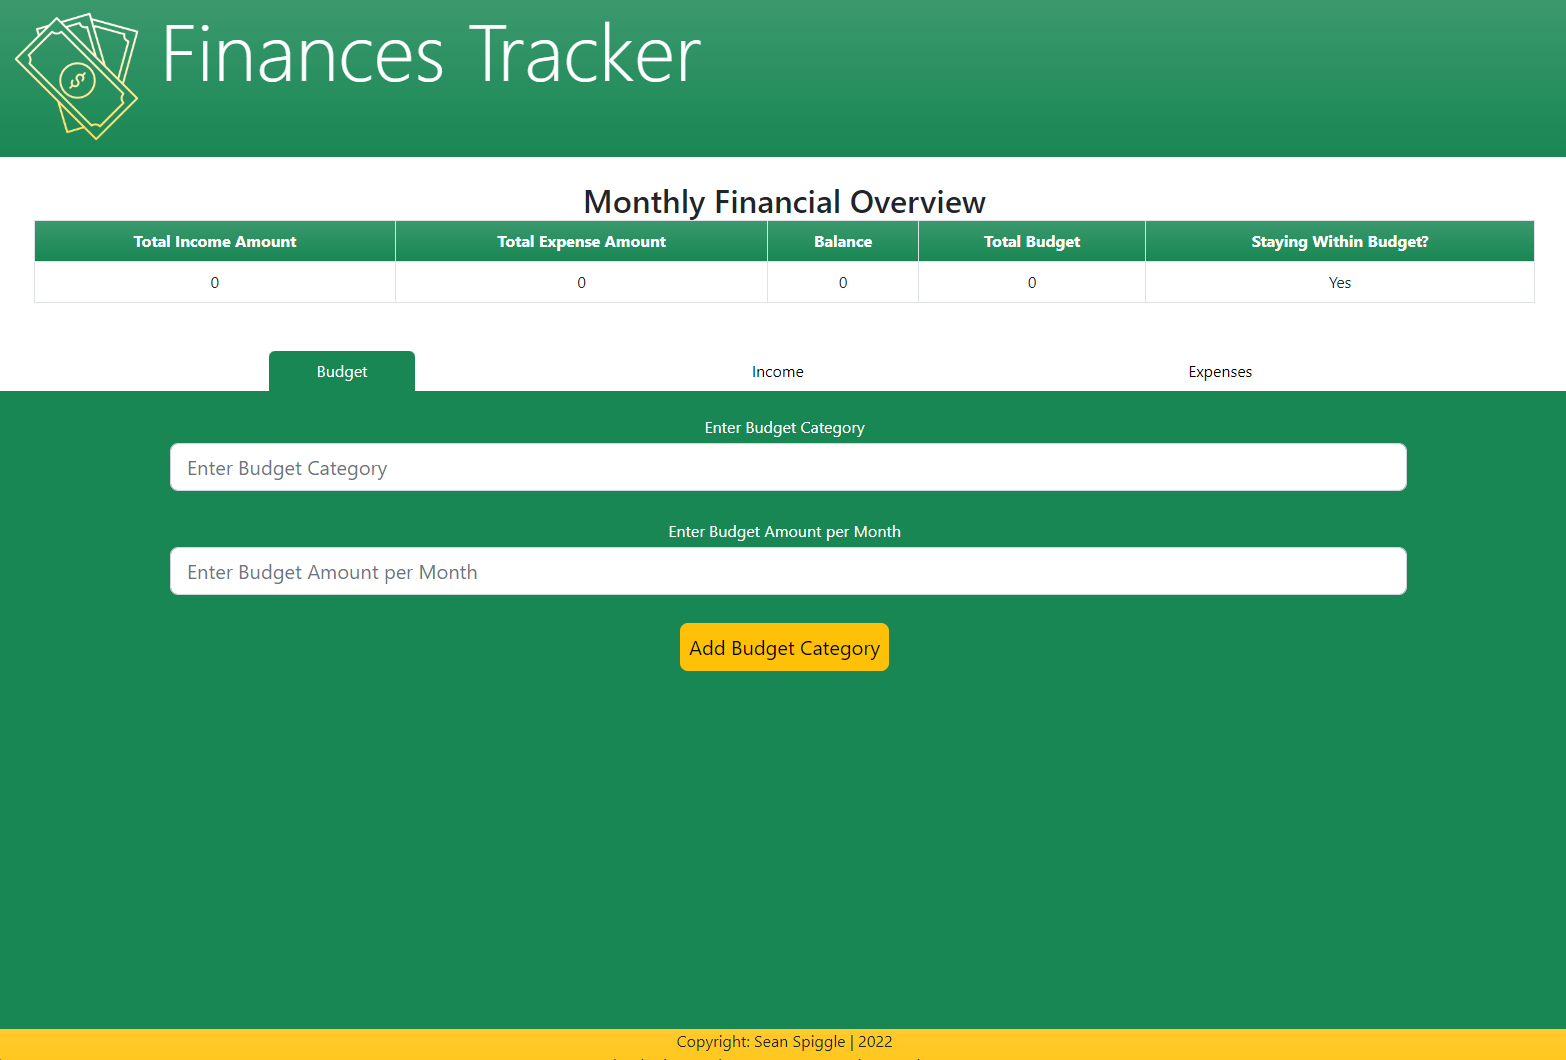Click the Total Income Amount column header
The height and width of the screenshot is (1060, 1566).
(x=214, y=241)
